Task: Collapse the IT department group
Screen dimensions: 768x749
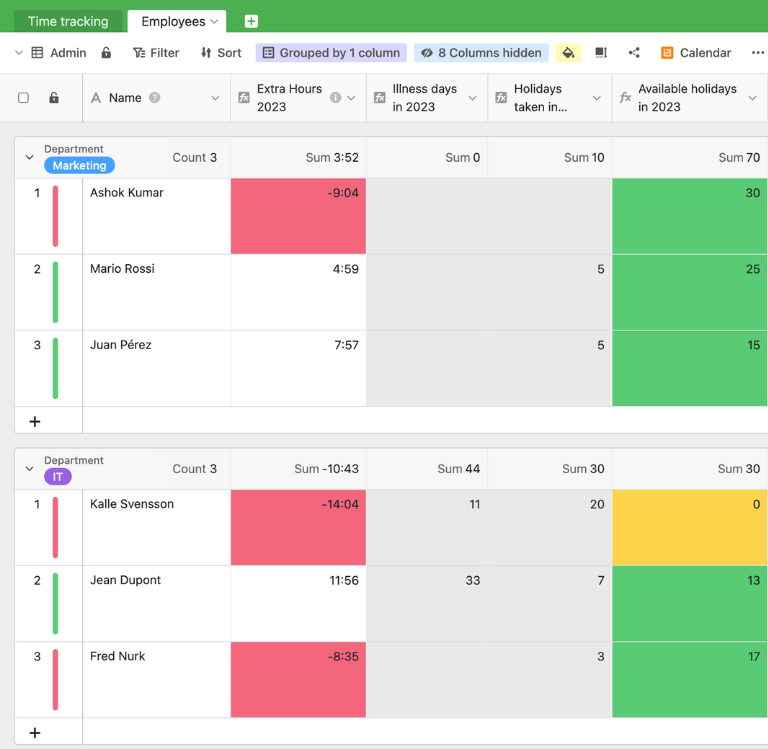Action: (29, 469)
